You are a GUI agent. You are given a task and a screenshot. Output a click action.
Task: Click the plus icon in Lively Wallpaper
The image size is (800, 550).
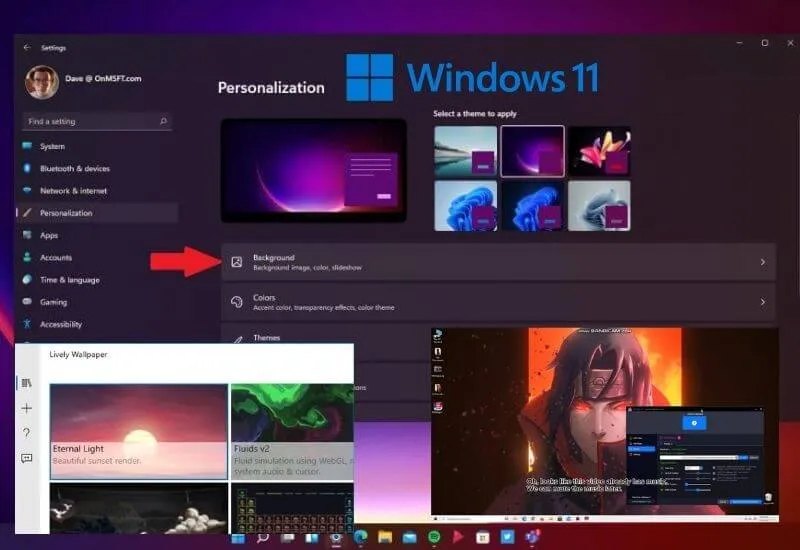pyautogui.click(x=27, y=408)
